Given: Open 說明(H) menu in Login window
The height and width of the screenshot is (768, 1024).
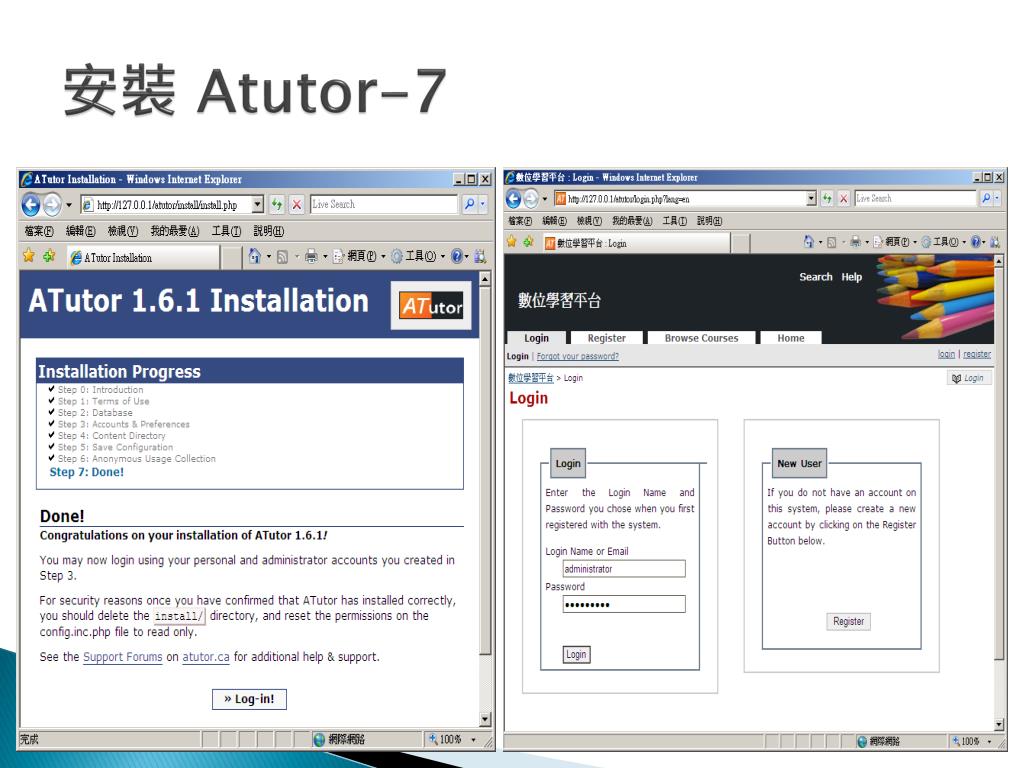Looking at the screenshot, I should (x=709, y=221).
